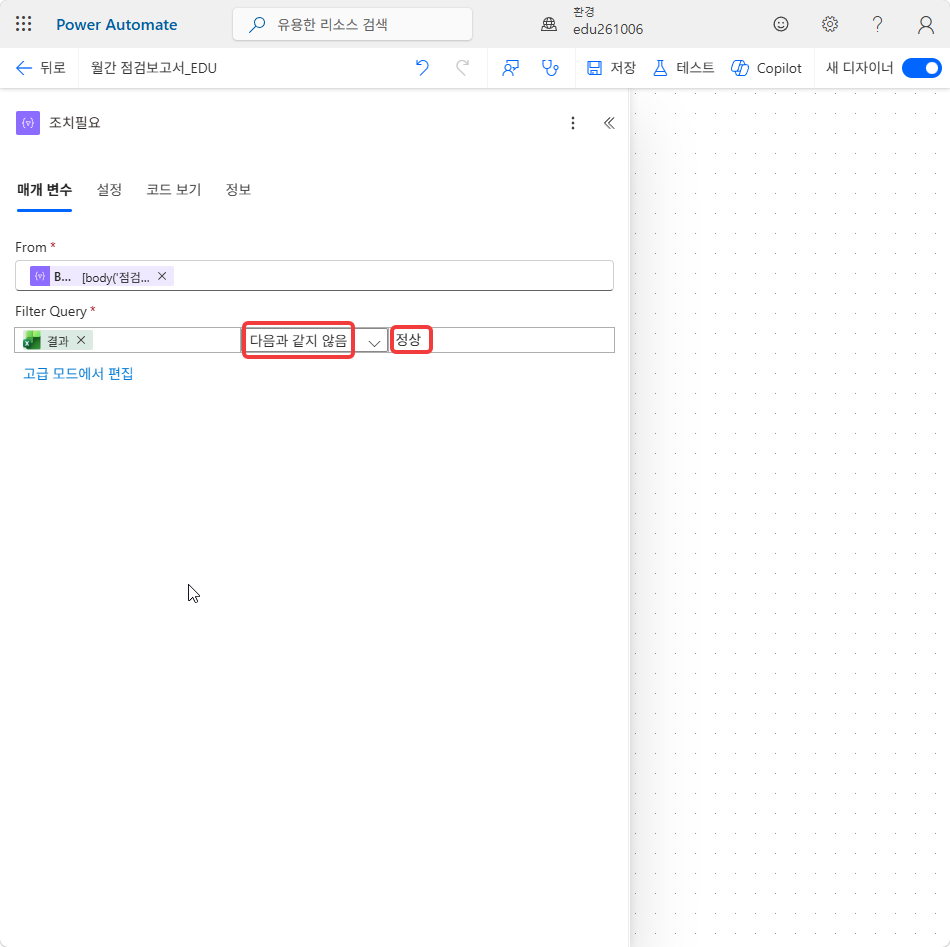950x947 pixels.
Task: Click the 조치필요 action purple icon
Action: tap(28, 123)
